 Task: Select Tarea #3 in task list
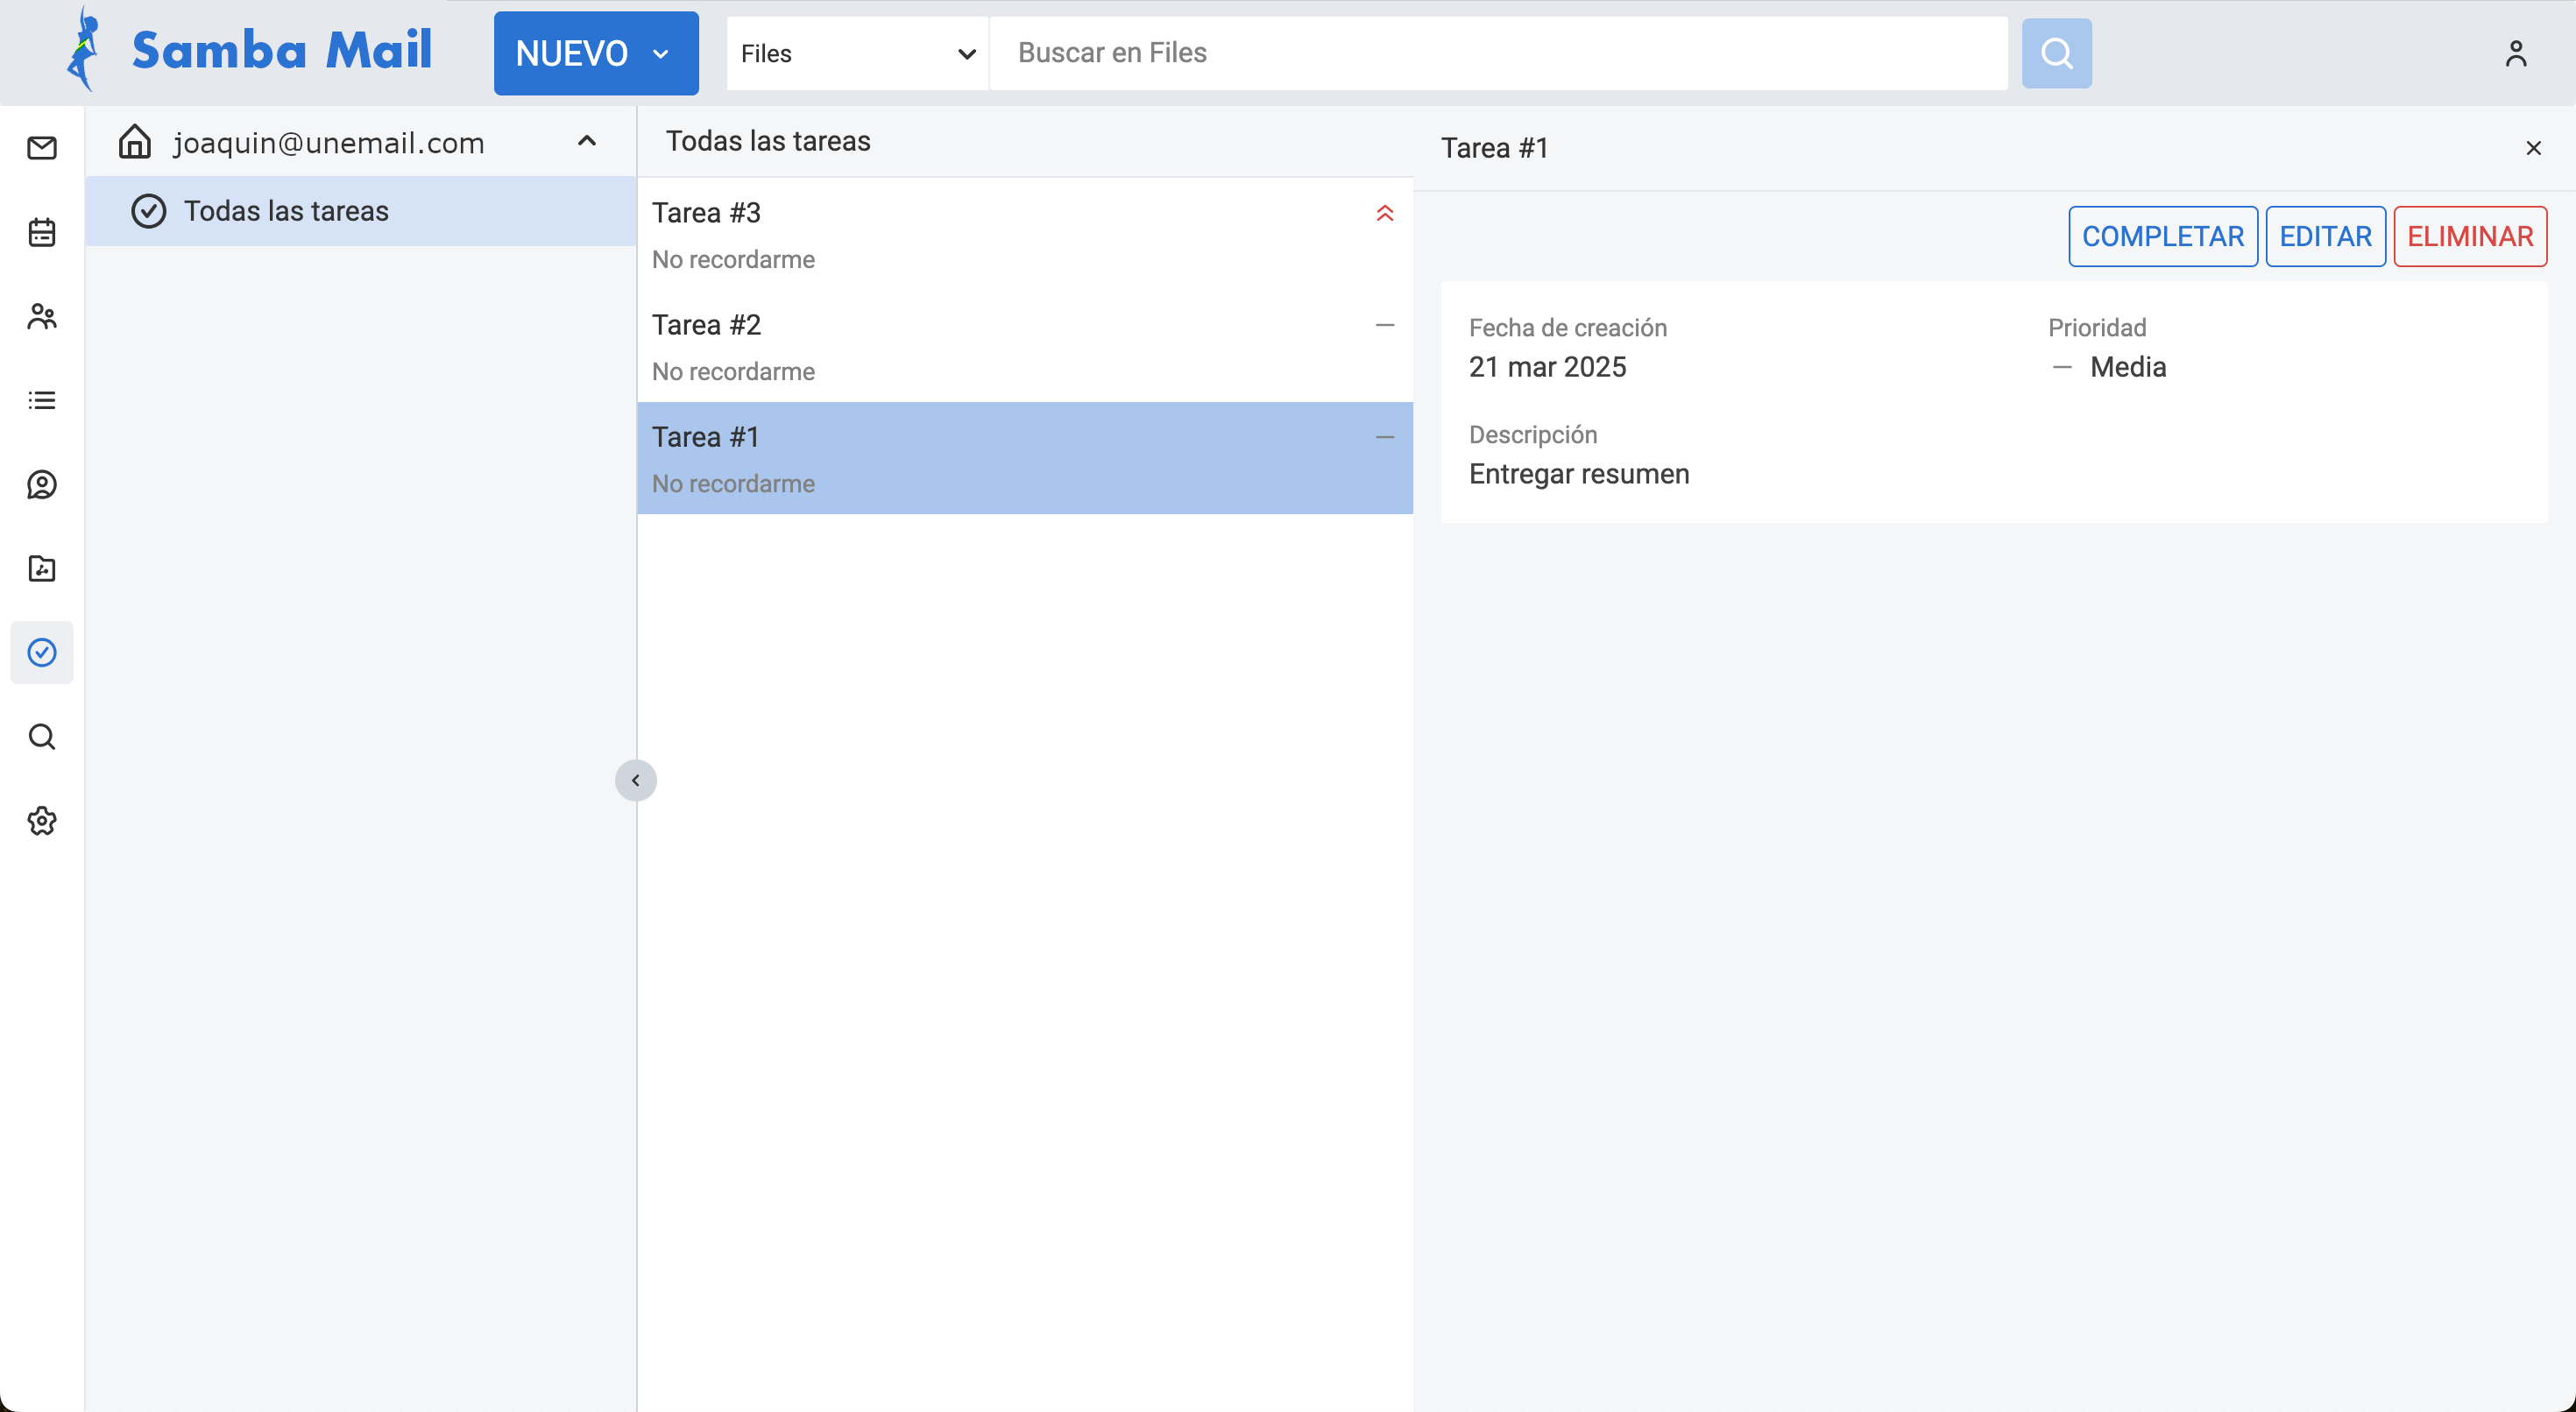click(1024, 234)
